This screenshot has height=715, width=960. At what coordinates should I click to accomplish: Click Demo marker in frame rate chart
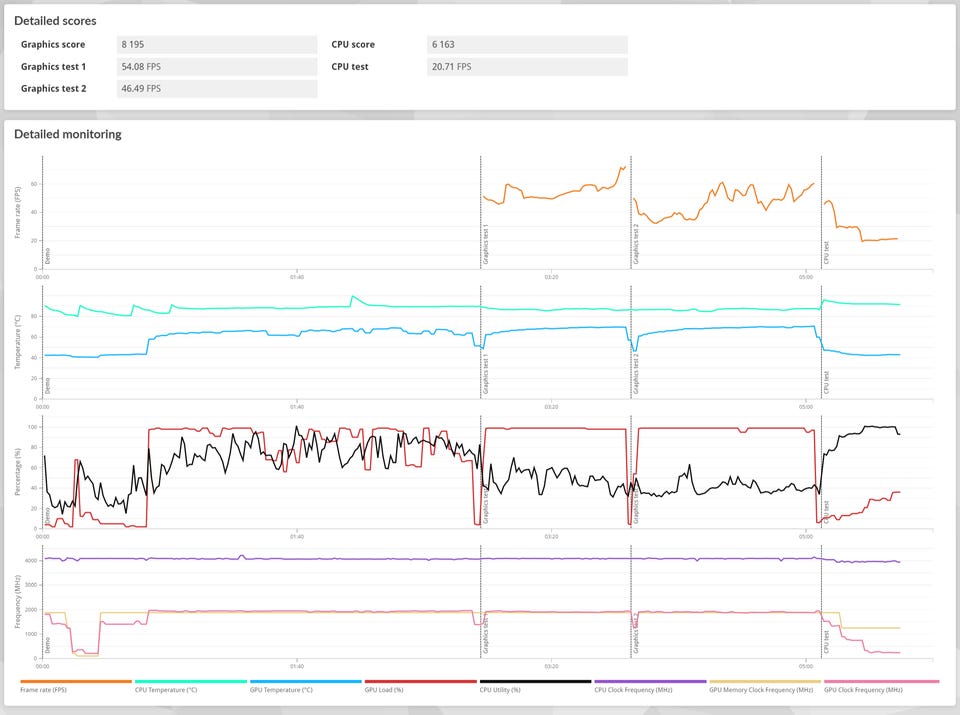48,256
